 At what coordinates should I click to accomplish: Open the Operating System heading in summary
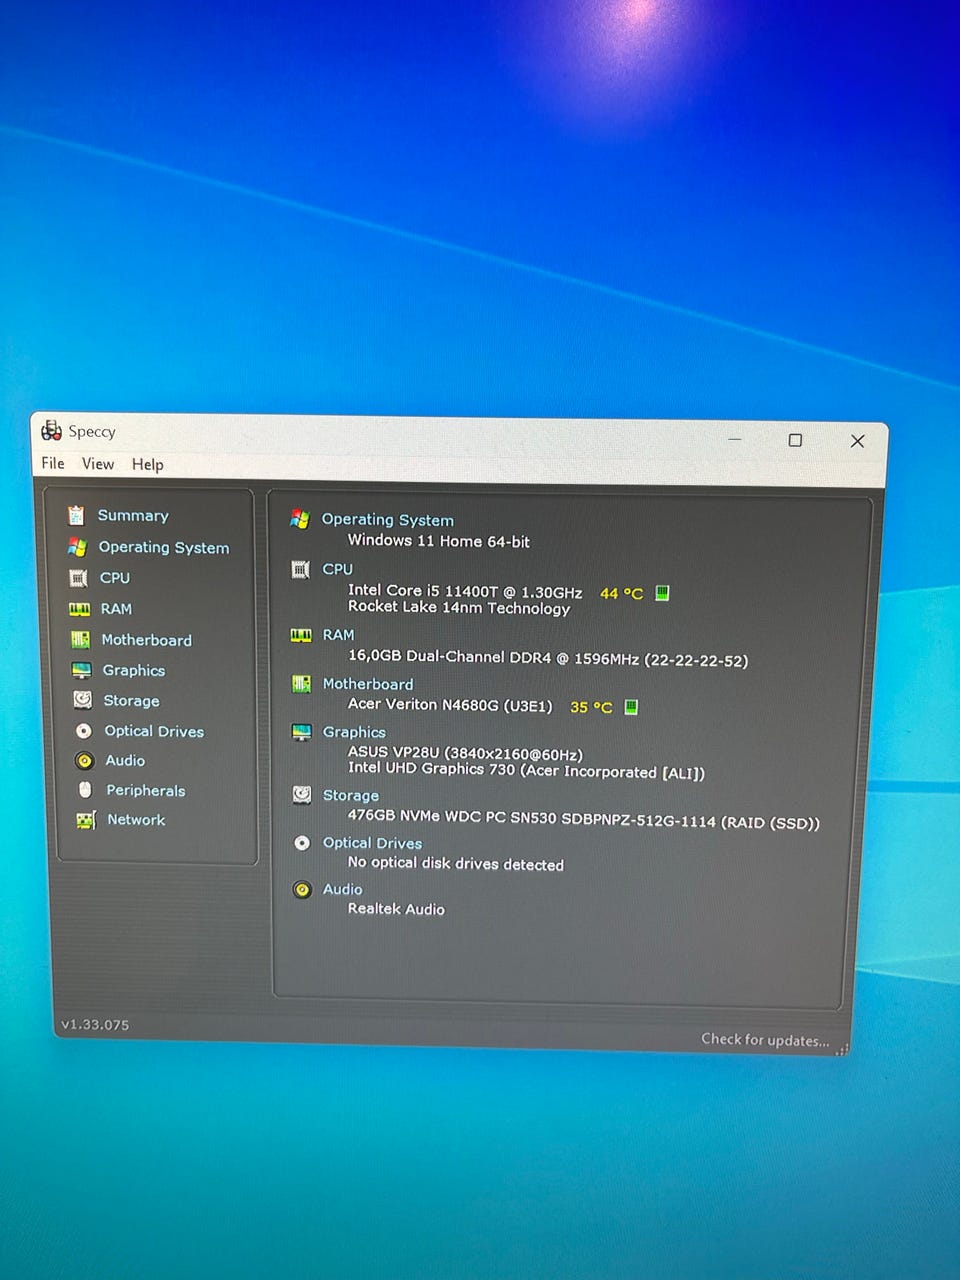click(387, 520)
